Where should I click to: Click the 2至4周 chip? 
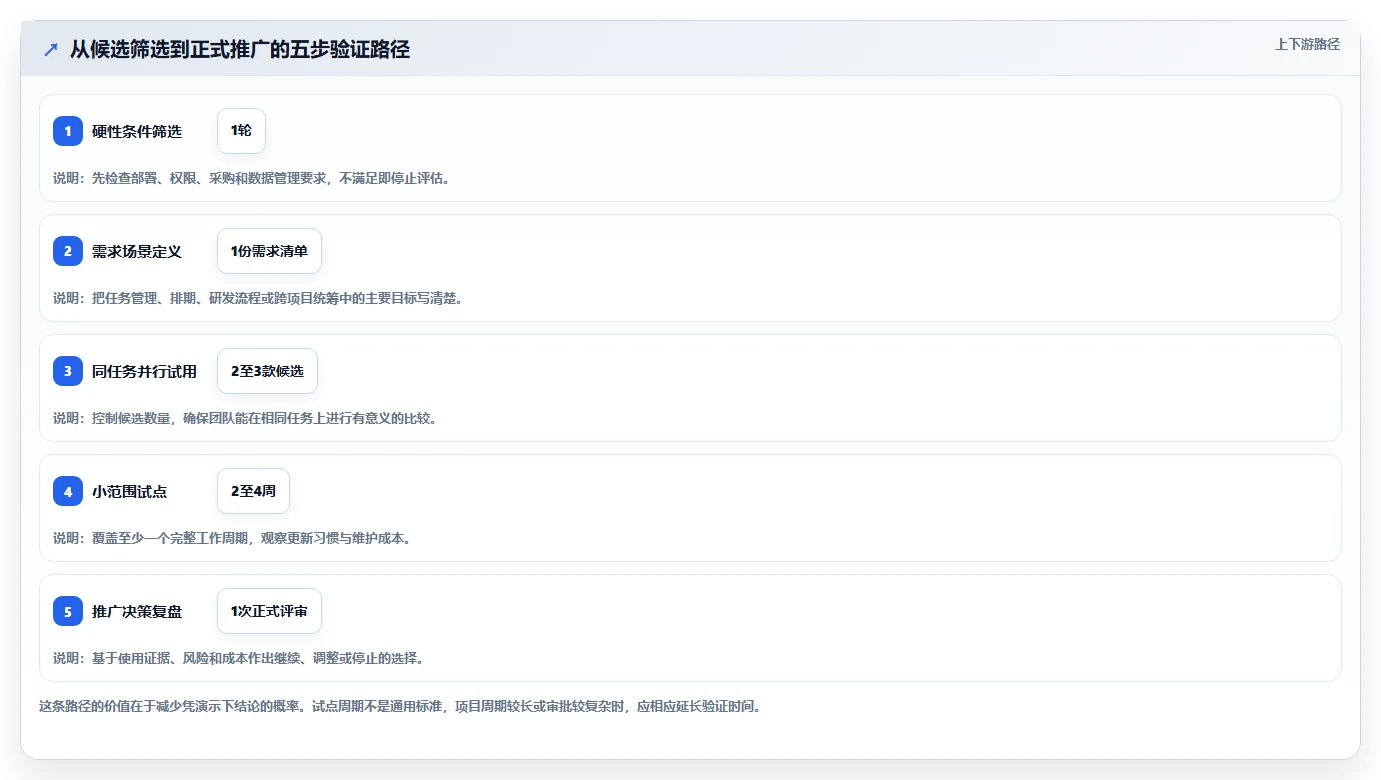(253, 491)
